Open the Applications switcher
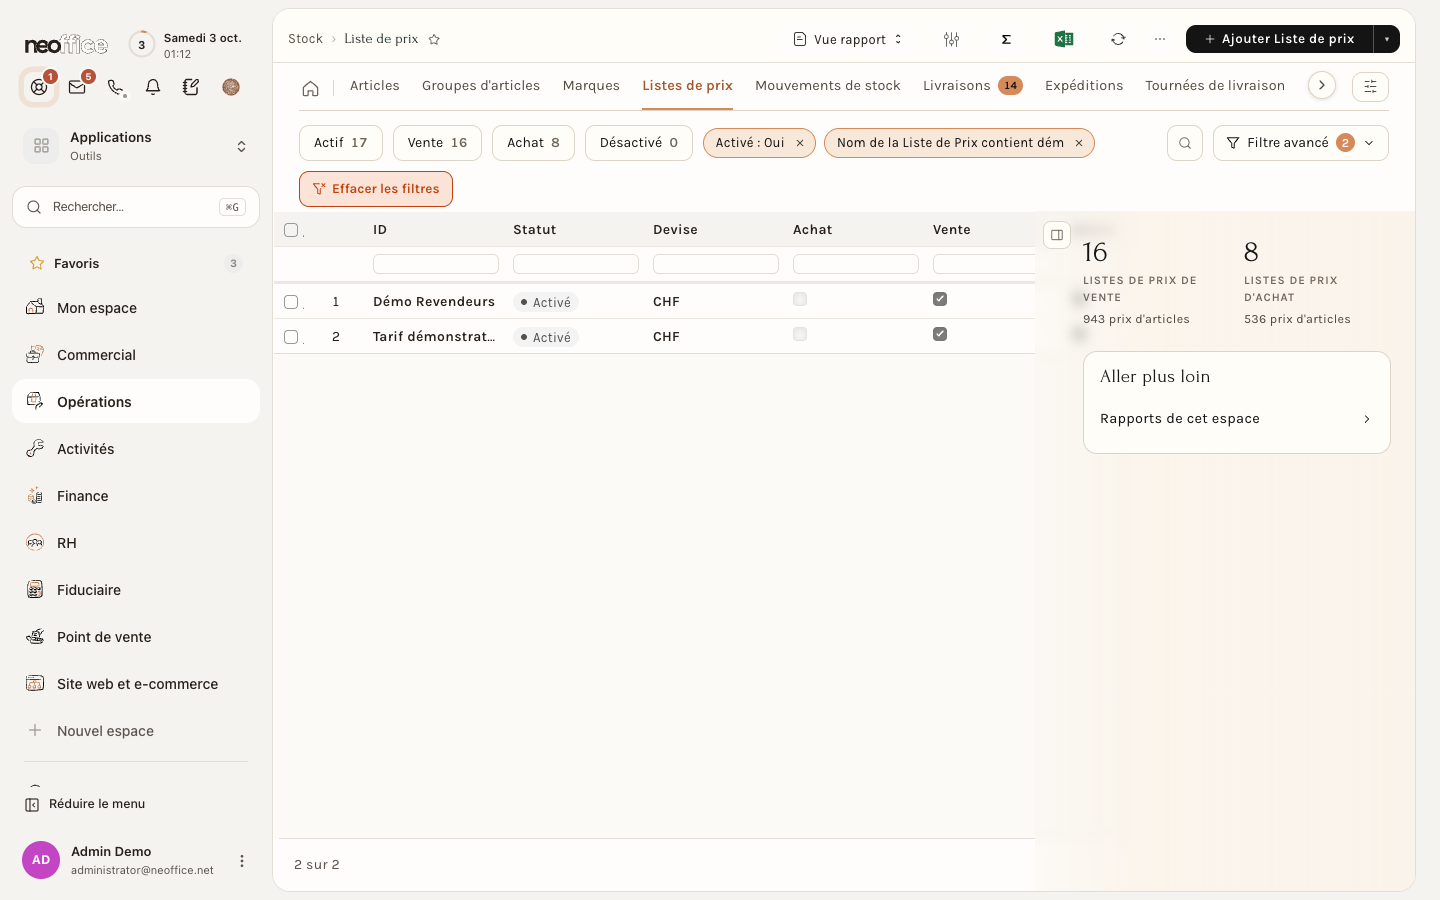 [136, 146]
